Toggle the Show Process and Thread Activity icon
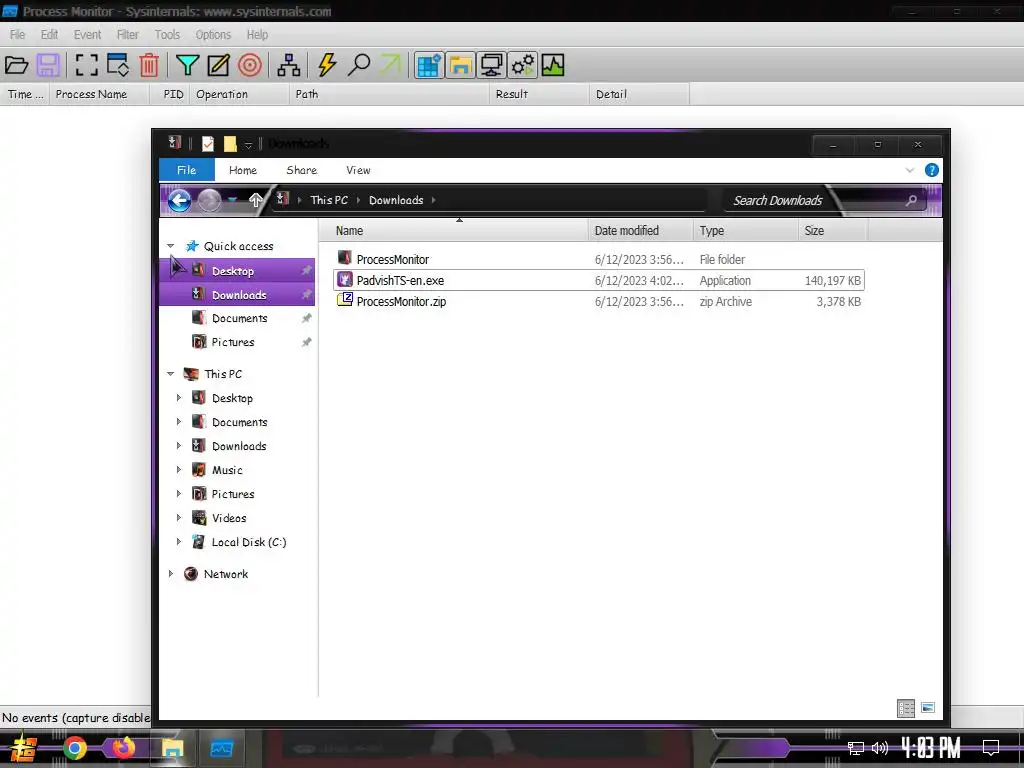This screenshot has width=1024, height=768. (x=523, y=65)
